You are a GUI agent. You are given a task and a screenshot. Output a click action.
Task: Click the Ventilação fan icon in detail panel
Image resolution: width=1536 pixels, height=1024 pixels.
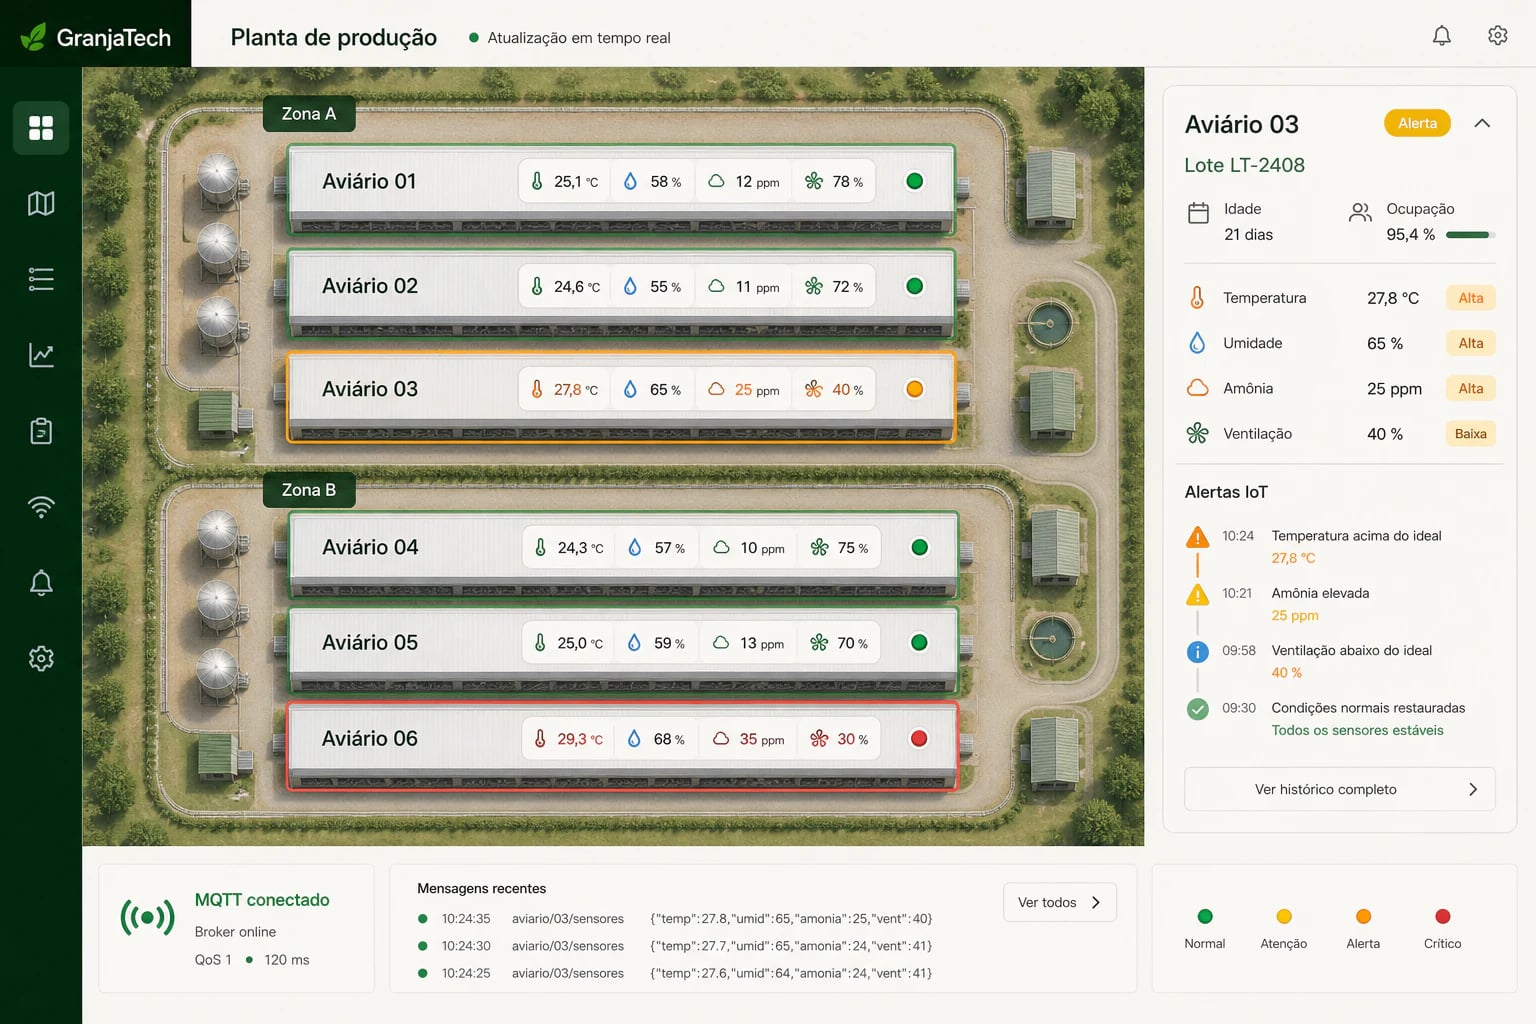pyautogui.click(x=1197, y=433)
